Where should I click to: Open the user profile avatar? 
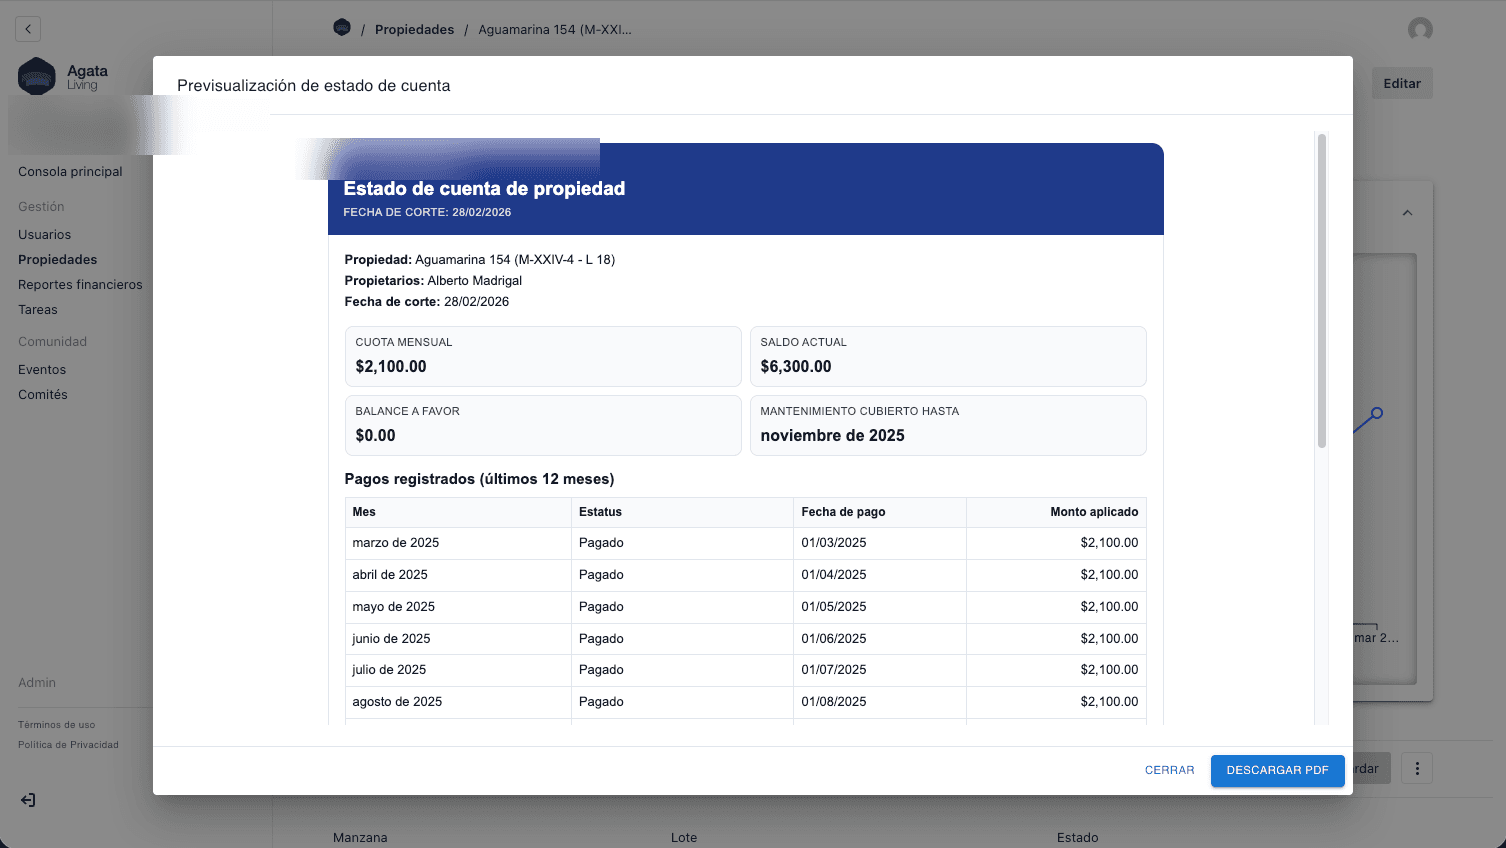1420,29
